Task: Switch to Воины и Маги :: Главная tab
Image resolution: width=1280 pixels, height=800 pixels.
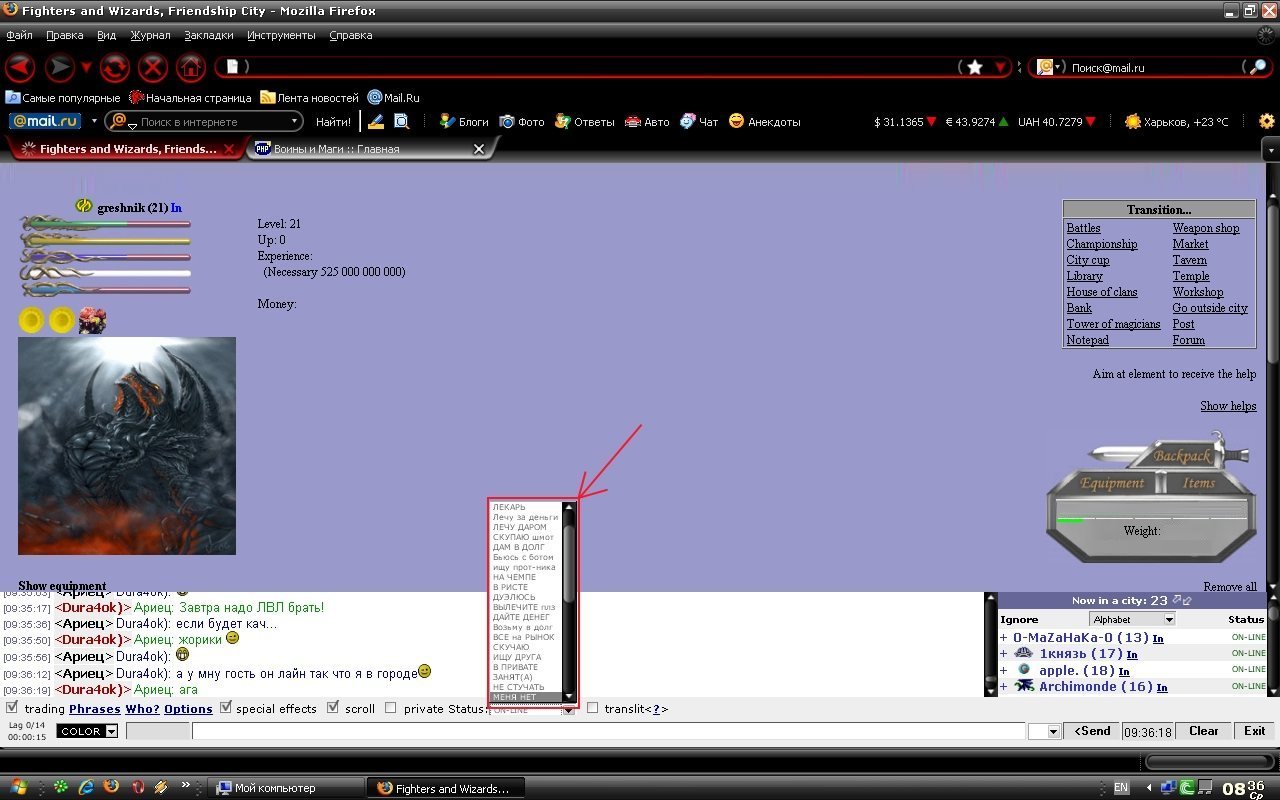Action: [x=368, y=149]
